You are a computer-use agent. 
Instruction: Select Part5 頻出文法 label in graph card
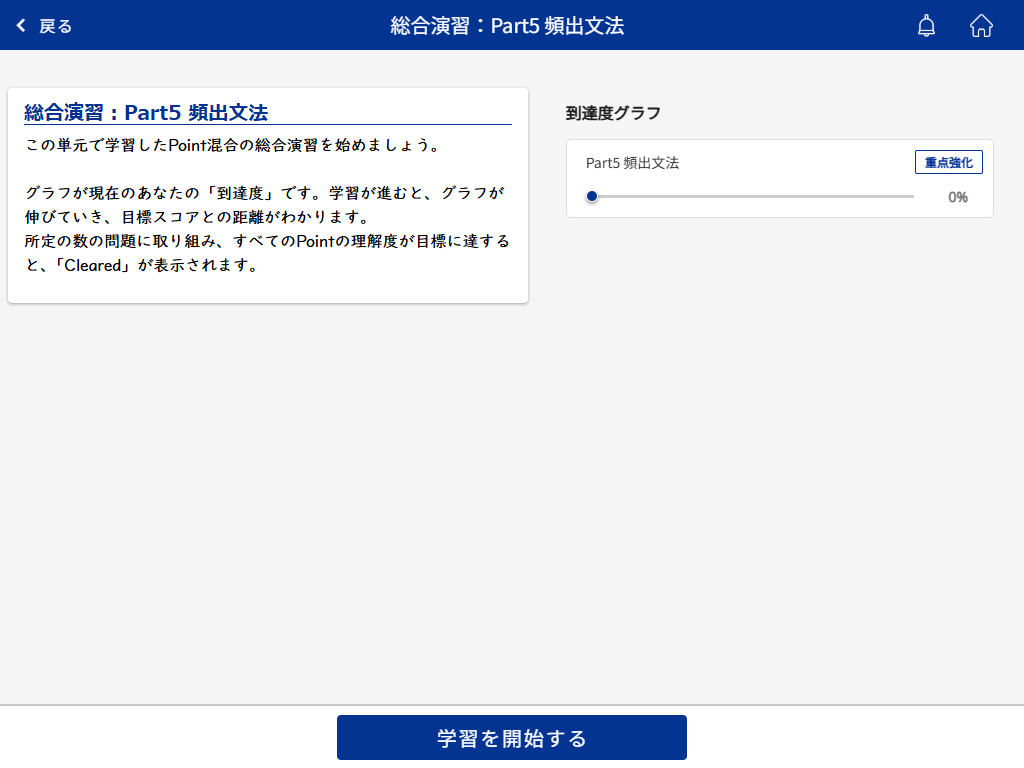632,163
